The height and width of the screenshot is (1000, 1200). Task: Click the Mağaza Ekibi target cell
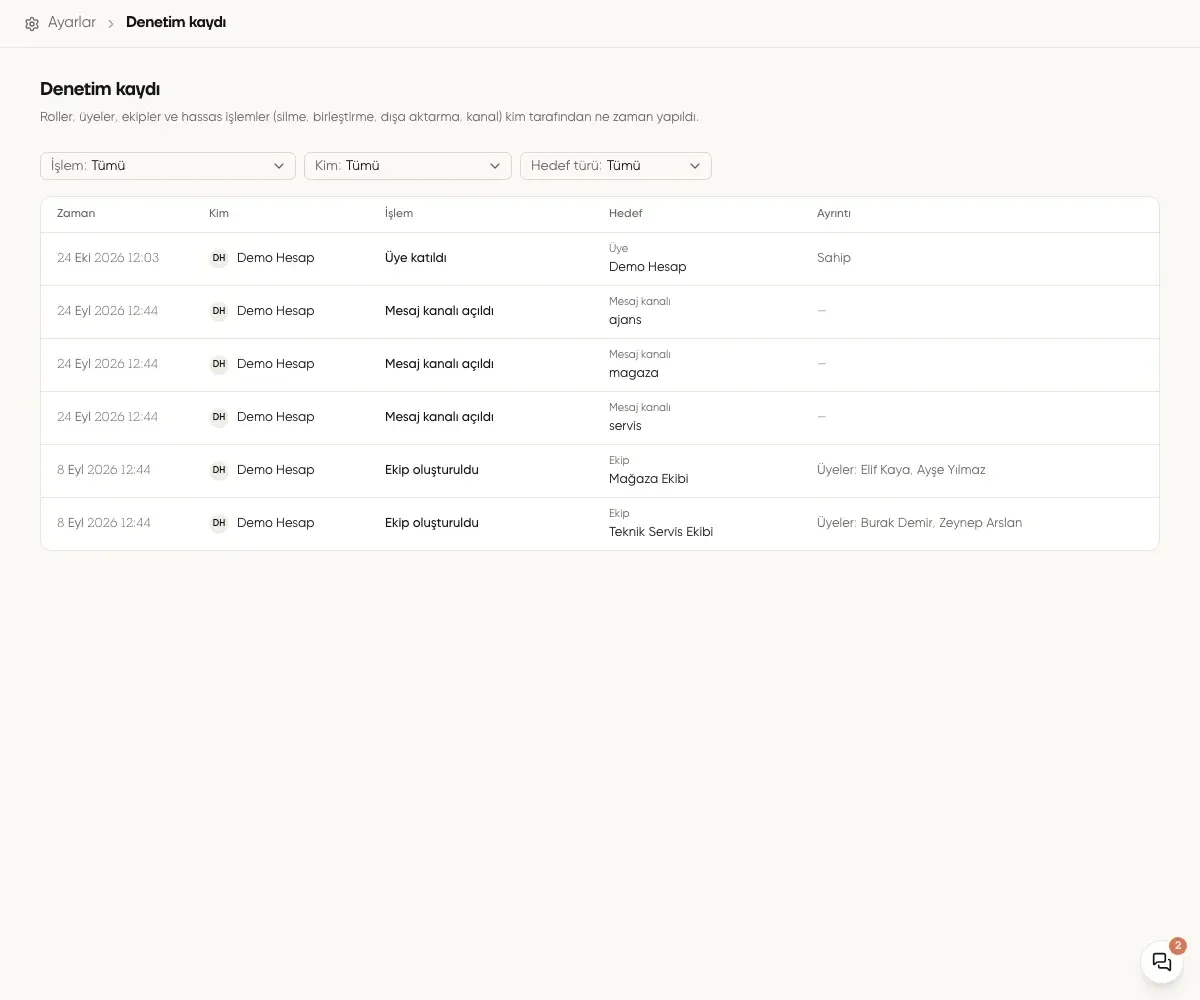pyautogui.click(x=649, y=479)
